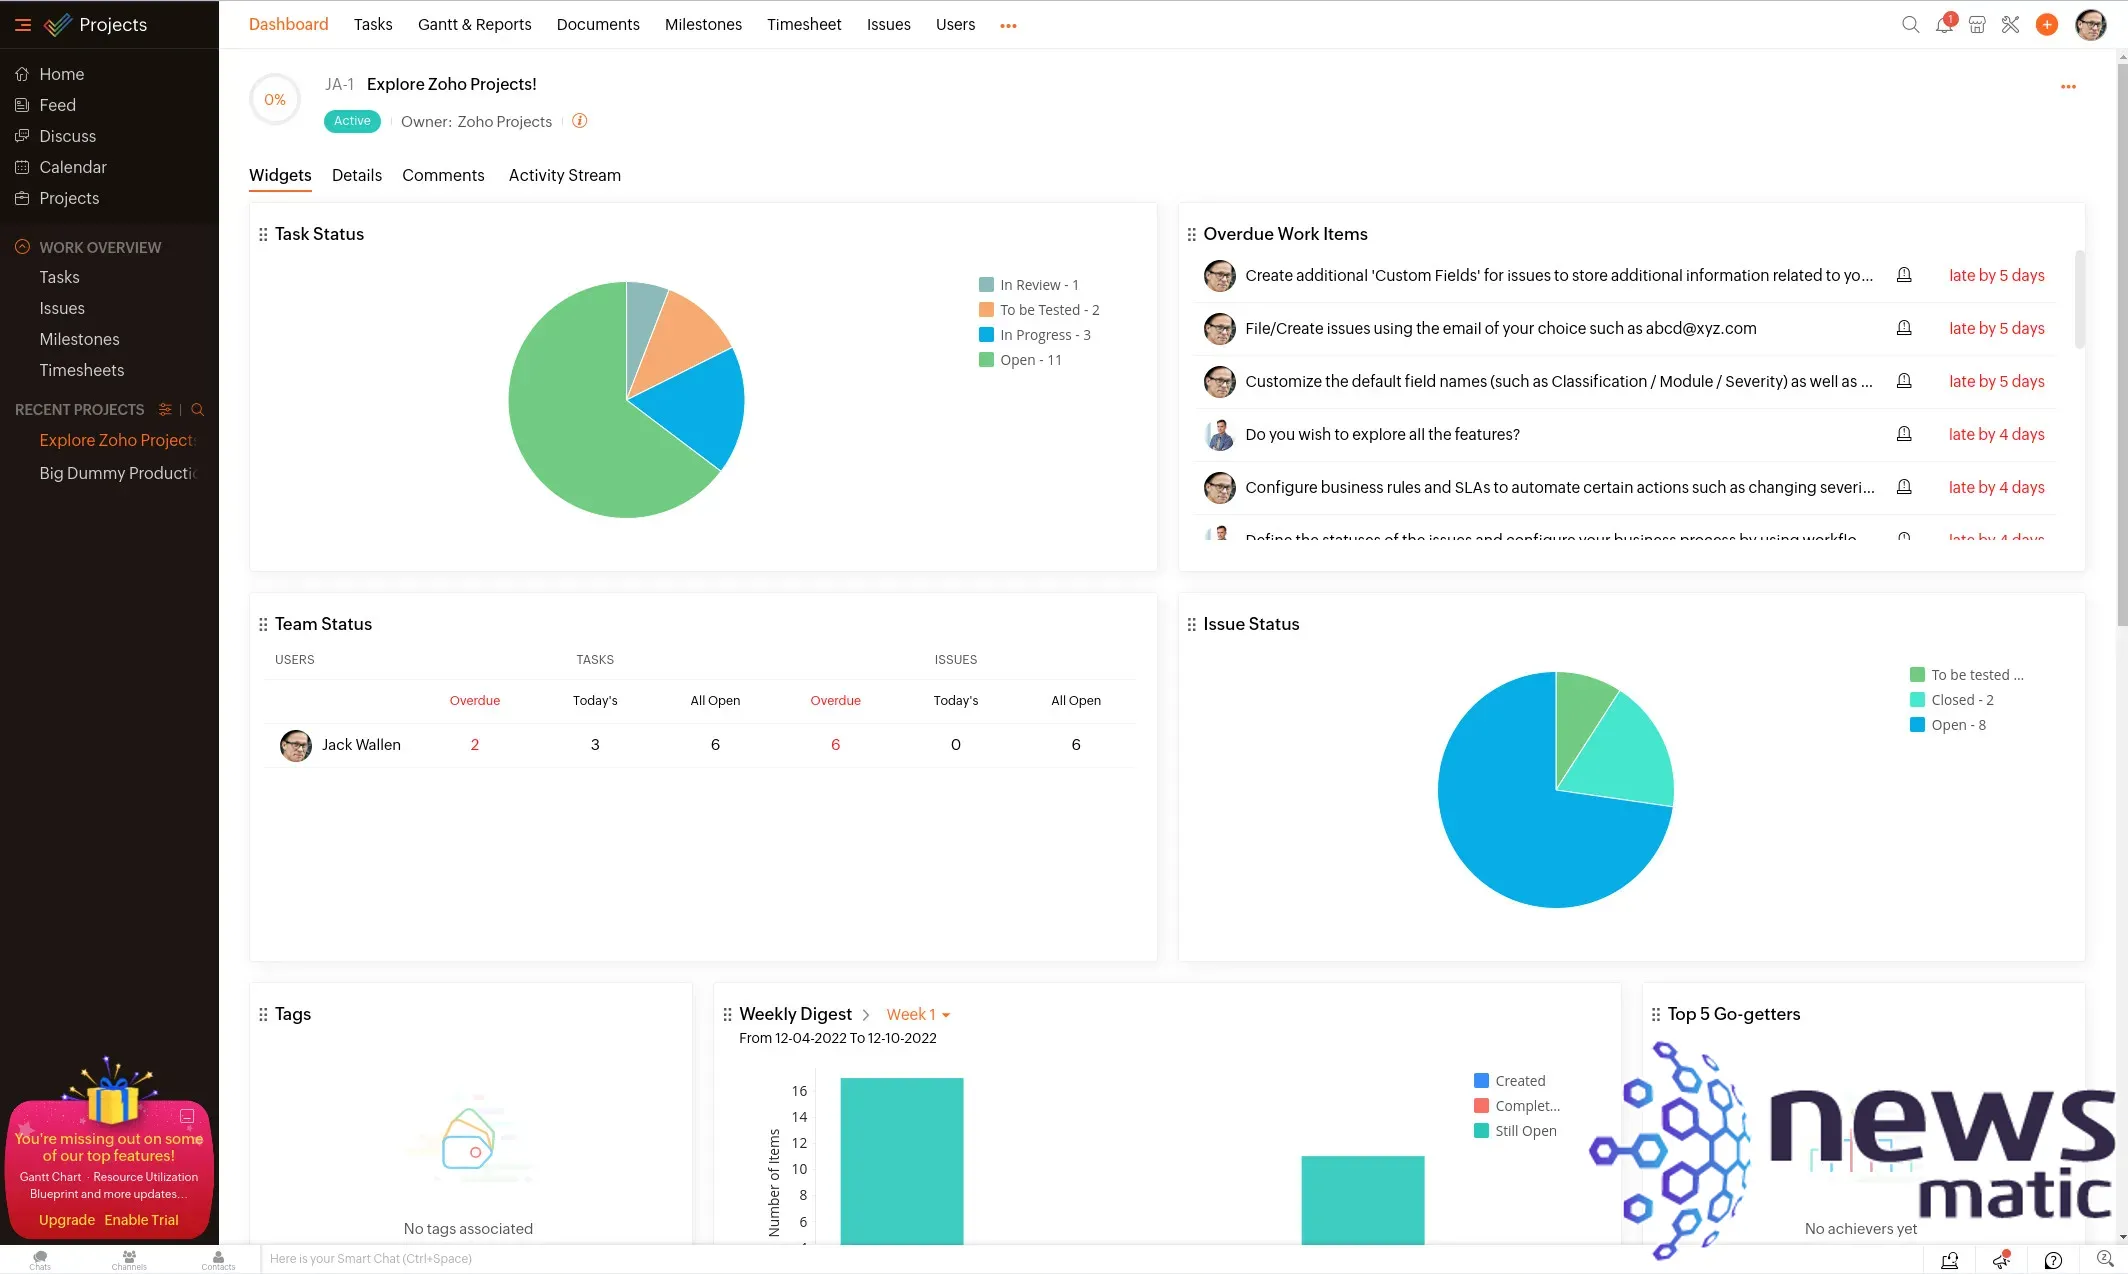Open the search magnifier in top bar
2128x1274 pixels.
[x=1910, y=25]
